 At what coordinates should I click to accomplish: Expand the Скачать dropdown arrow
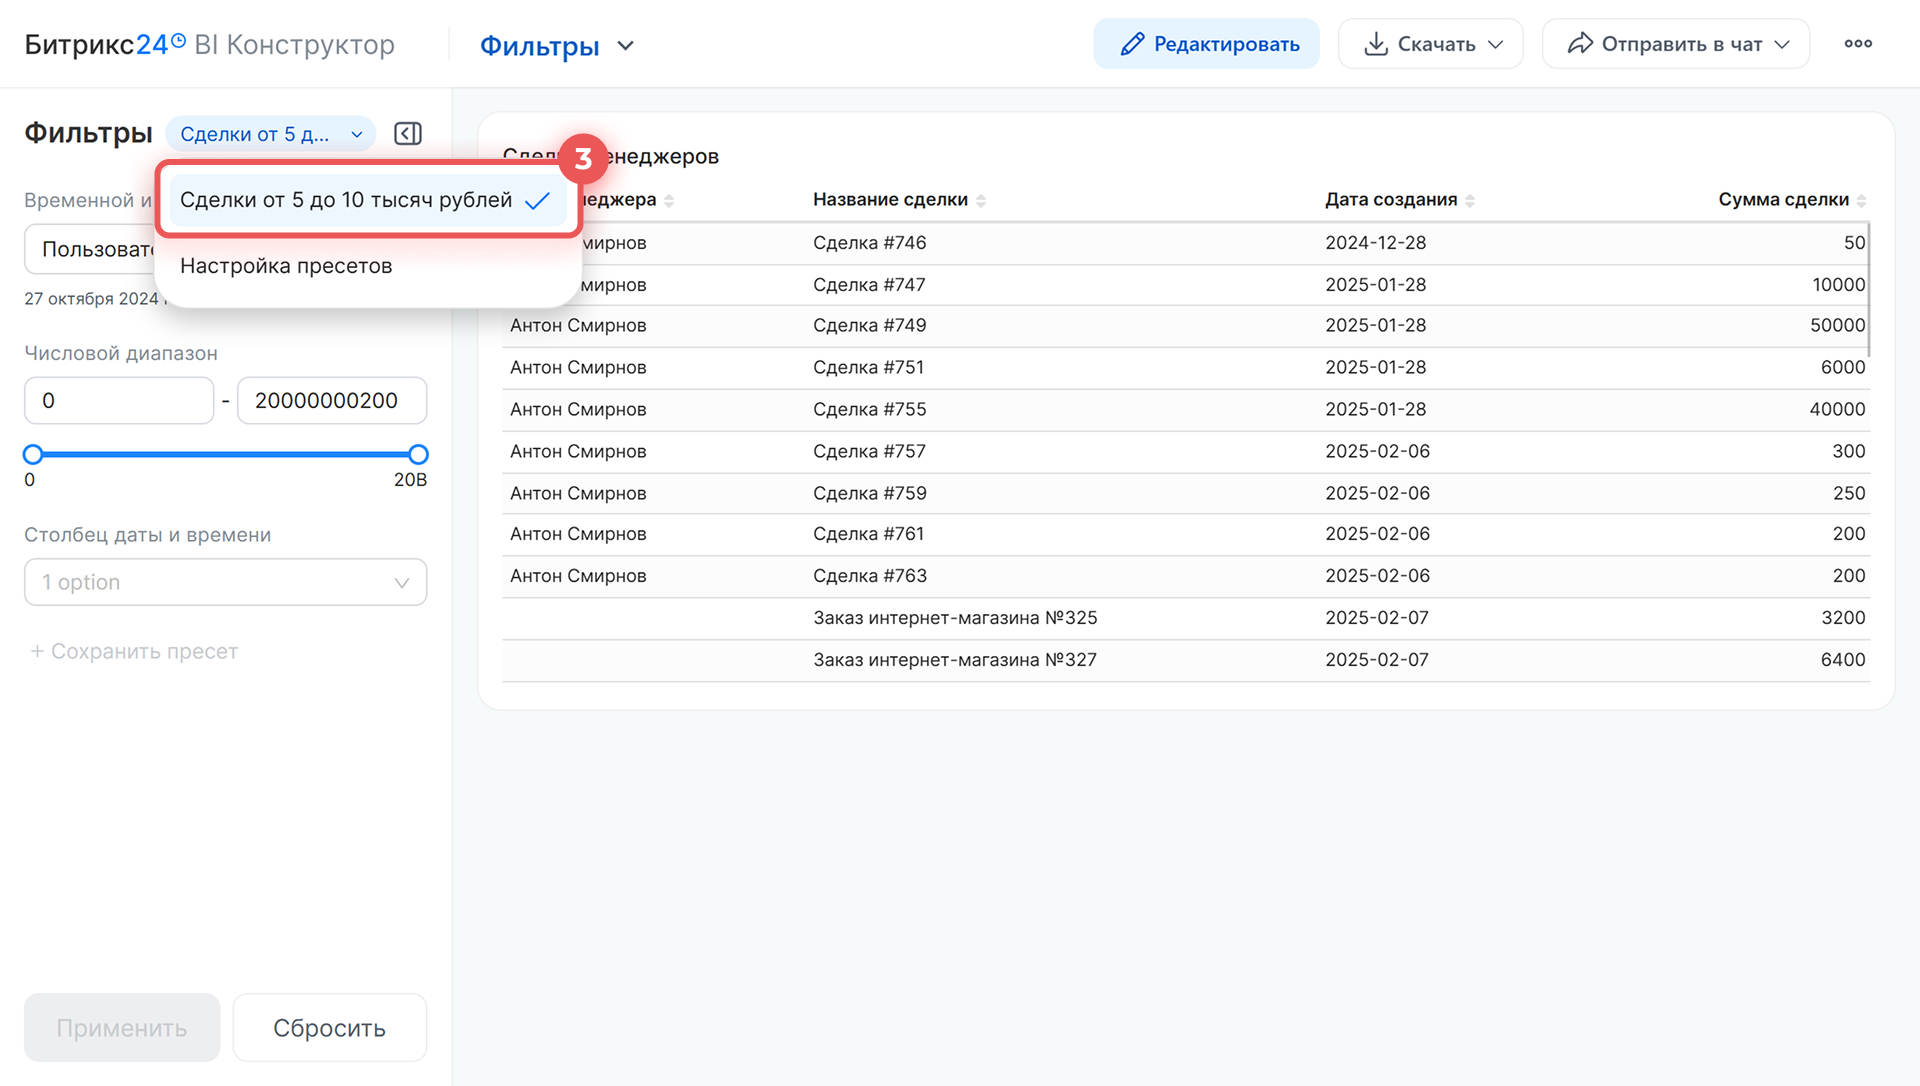(x=1496, y=45)
